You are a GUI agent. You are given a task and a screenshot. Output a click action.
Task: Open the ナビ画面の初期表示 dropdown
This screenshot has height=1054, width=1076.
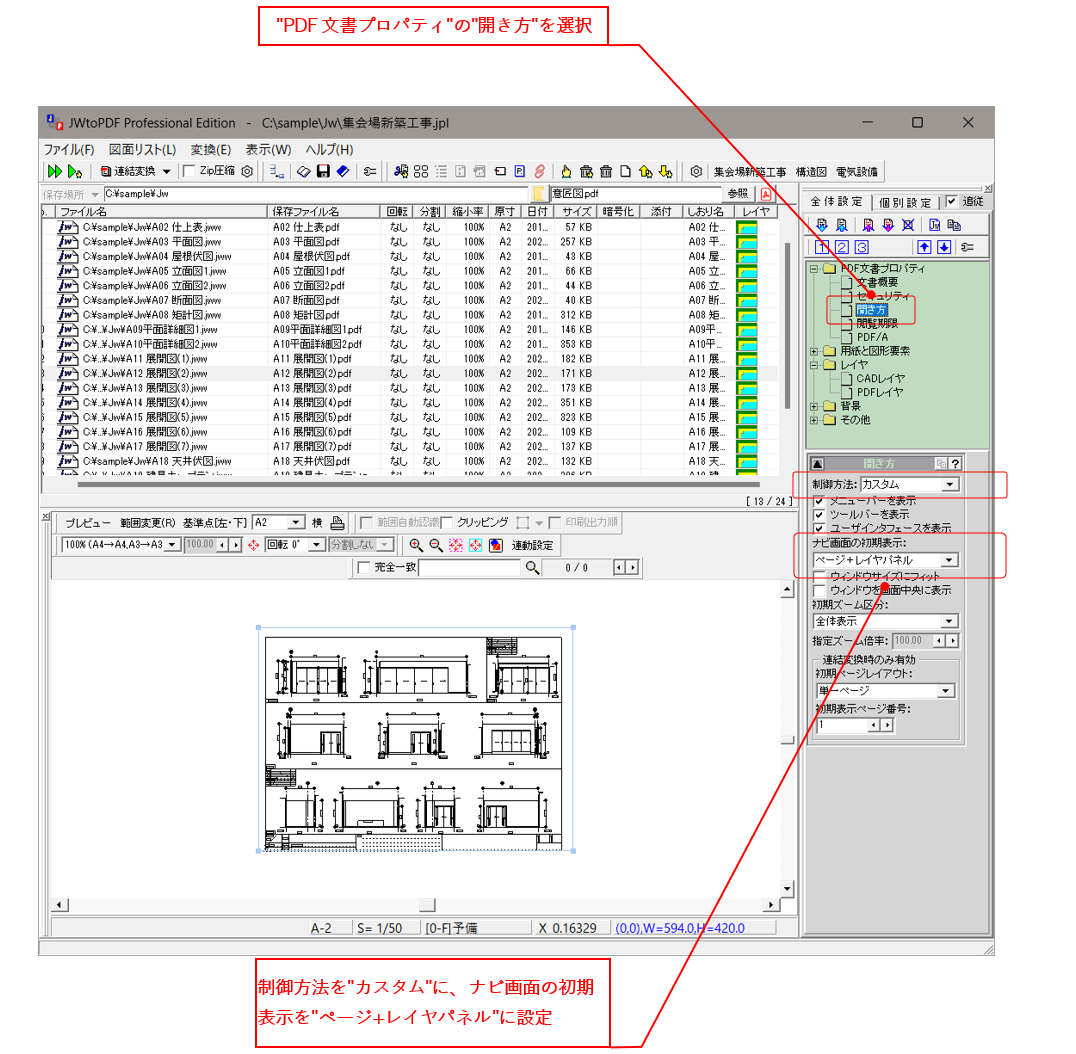tap(950, 560)
